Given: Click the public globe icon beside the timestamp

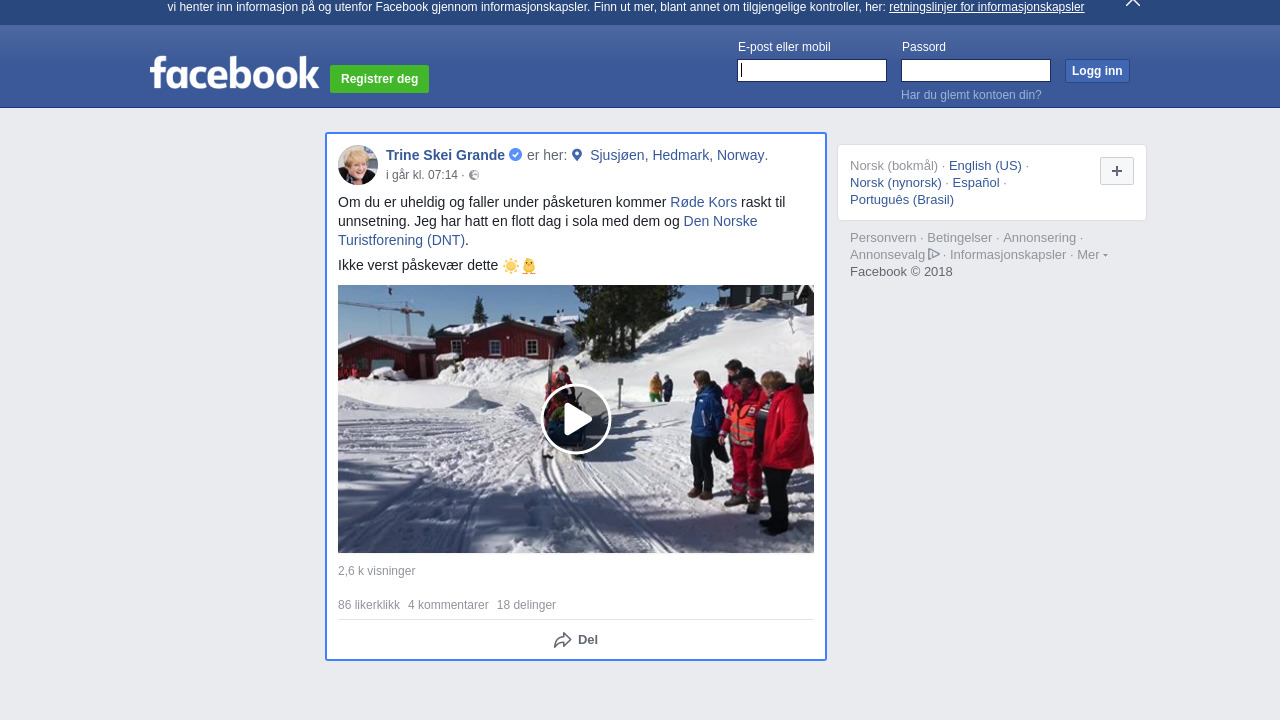Looking at the screenshot, I should tap(474, 175).
